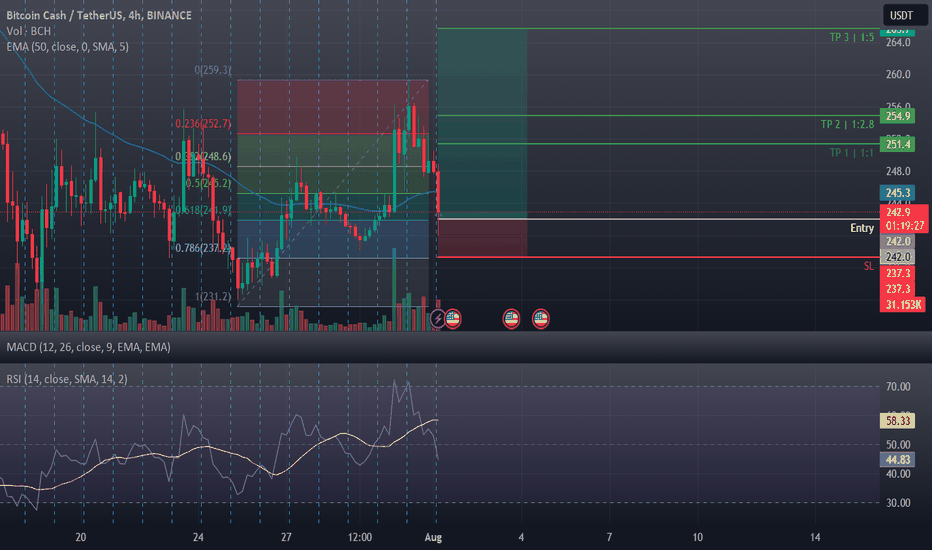Image resolution: width=932 pixels, height=550 pixels.
Task: Click date 10 on time axis
Action: (697, 538)
